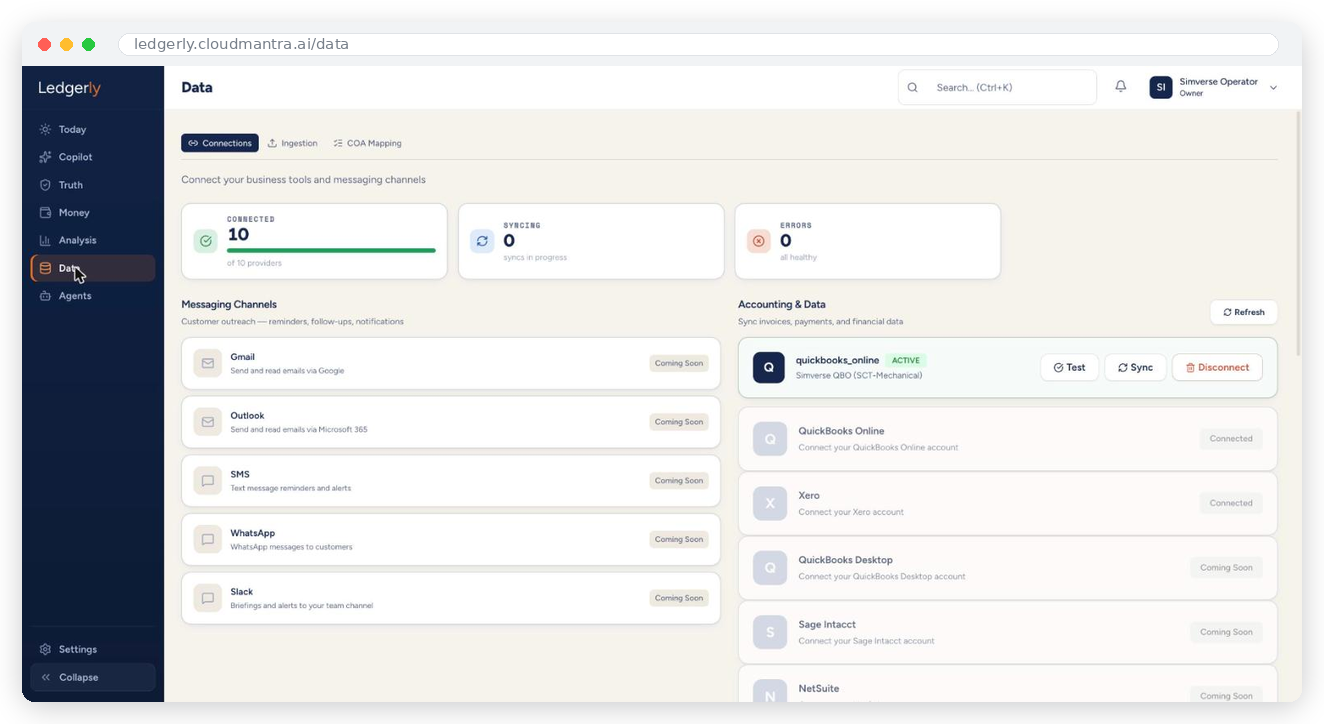Click the 'Accounting & Data' heading
Viewport: 1324px width, 724px height.
[782, 304]
